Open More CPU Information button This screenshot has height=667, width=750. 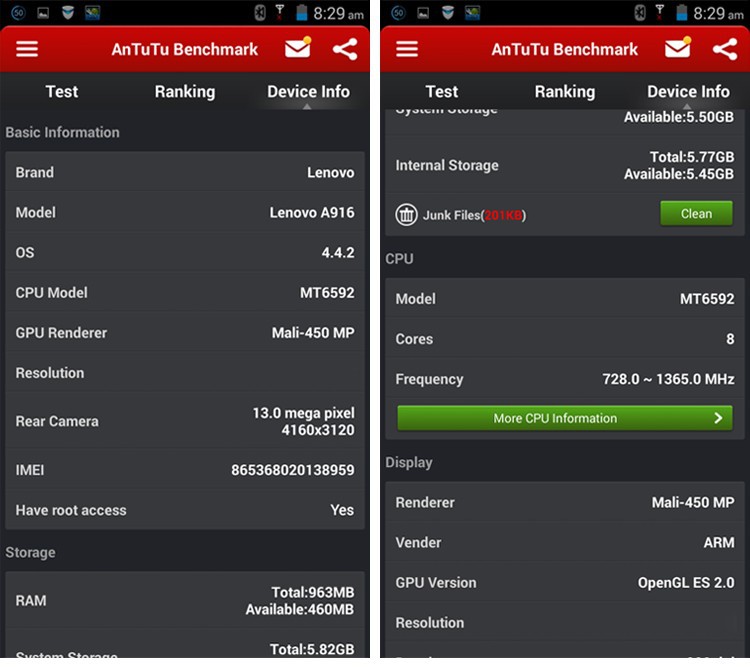point(565,418)
